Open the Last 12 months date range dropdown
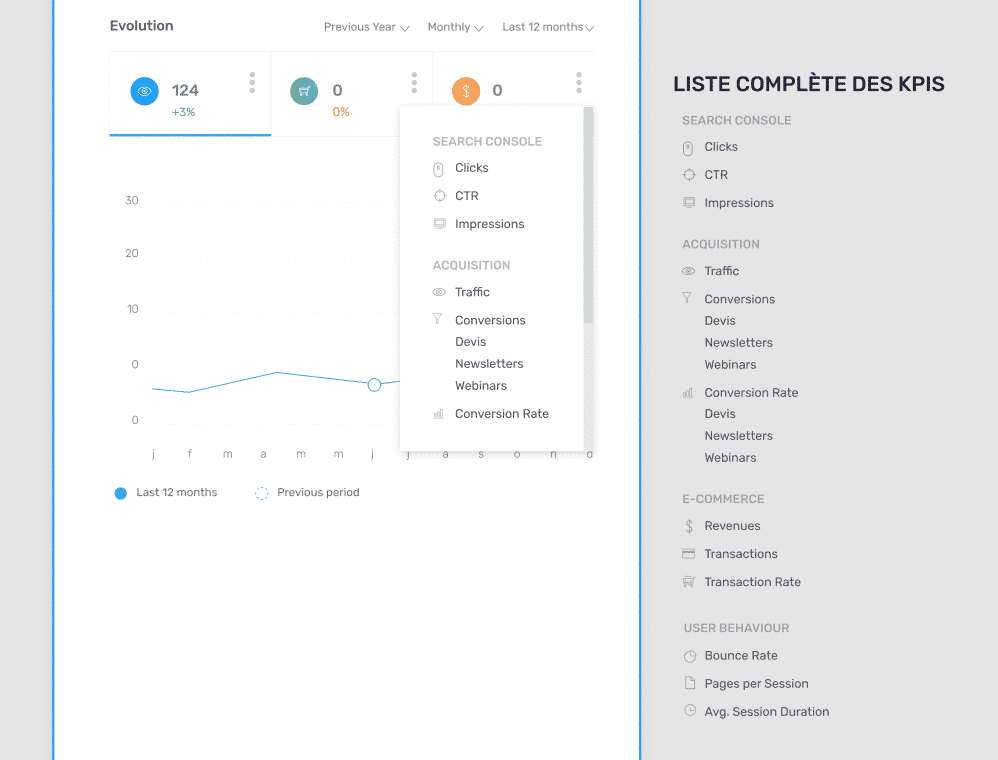 click(x=547, y=27)
